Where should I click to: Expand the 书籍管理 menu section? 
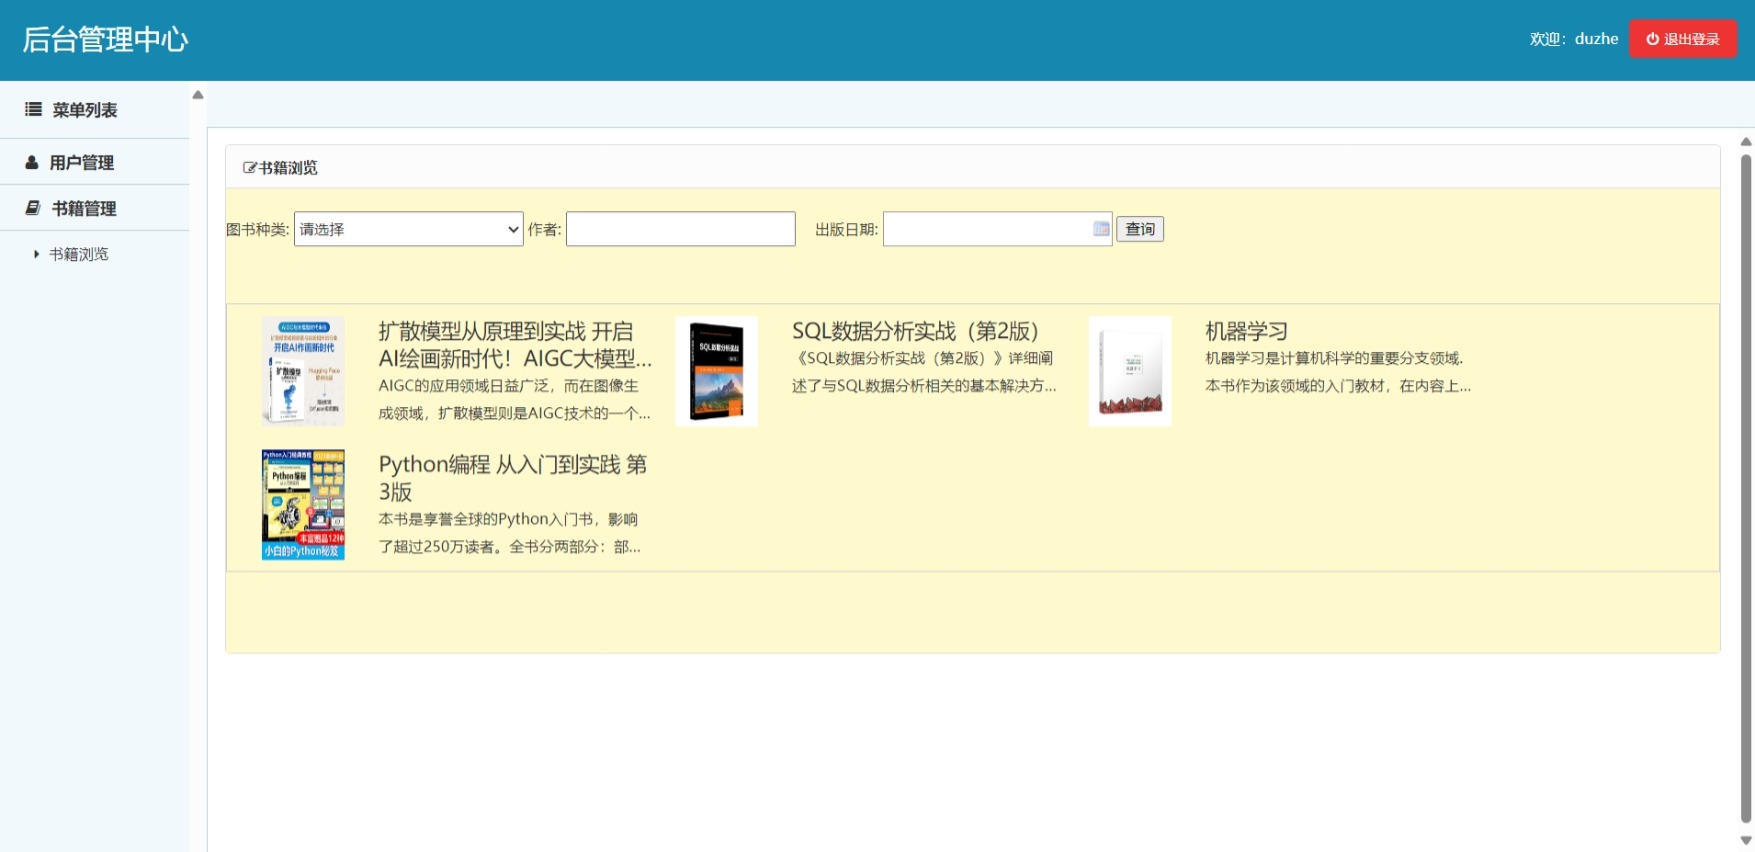(84, 208)
